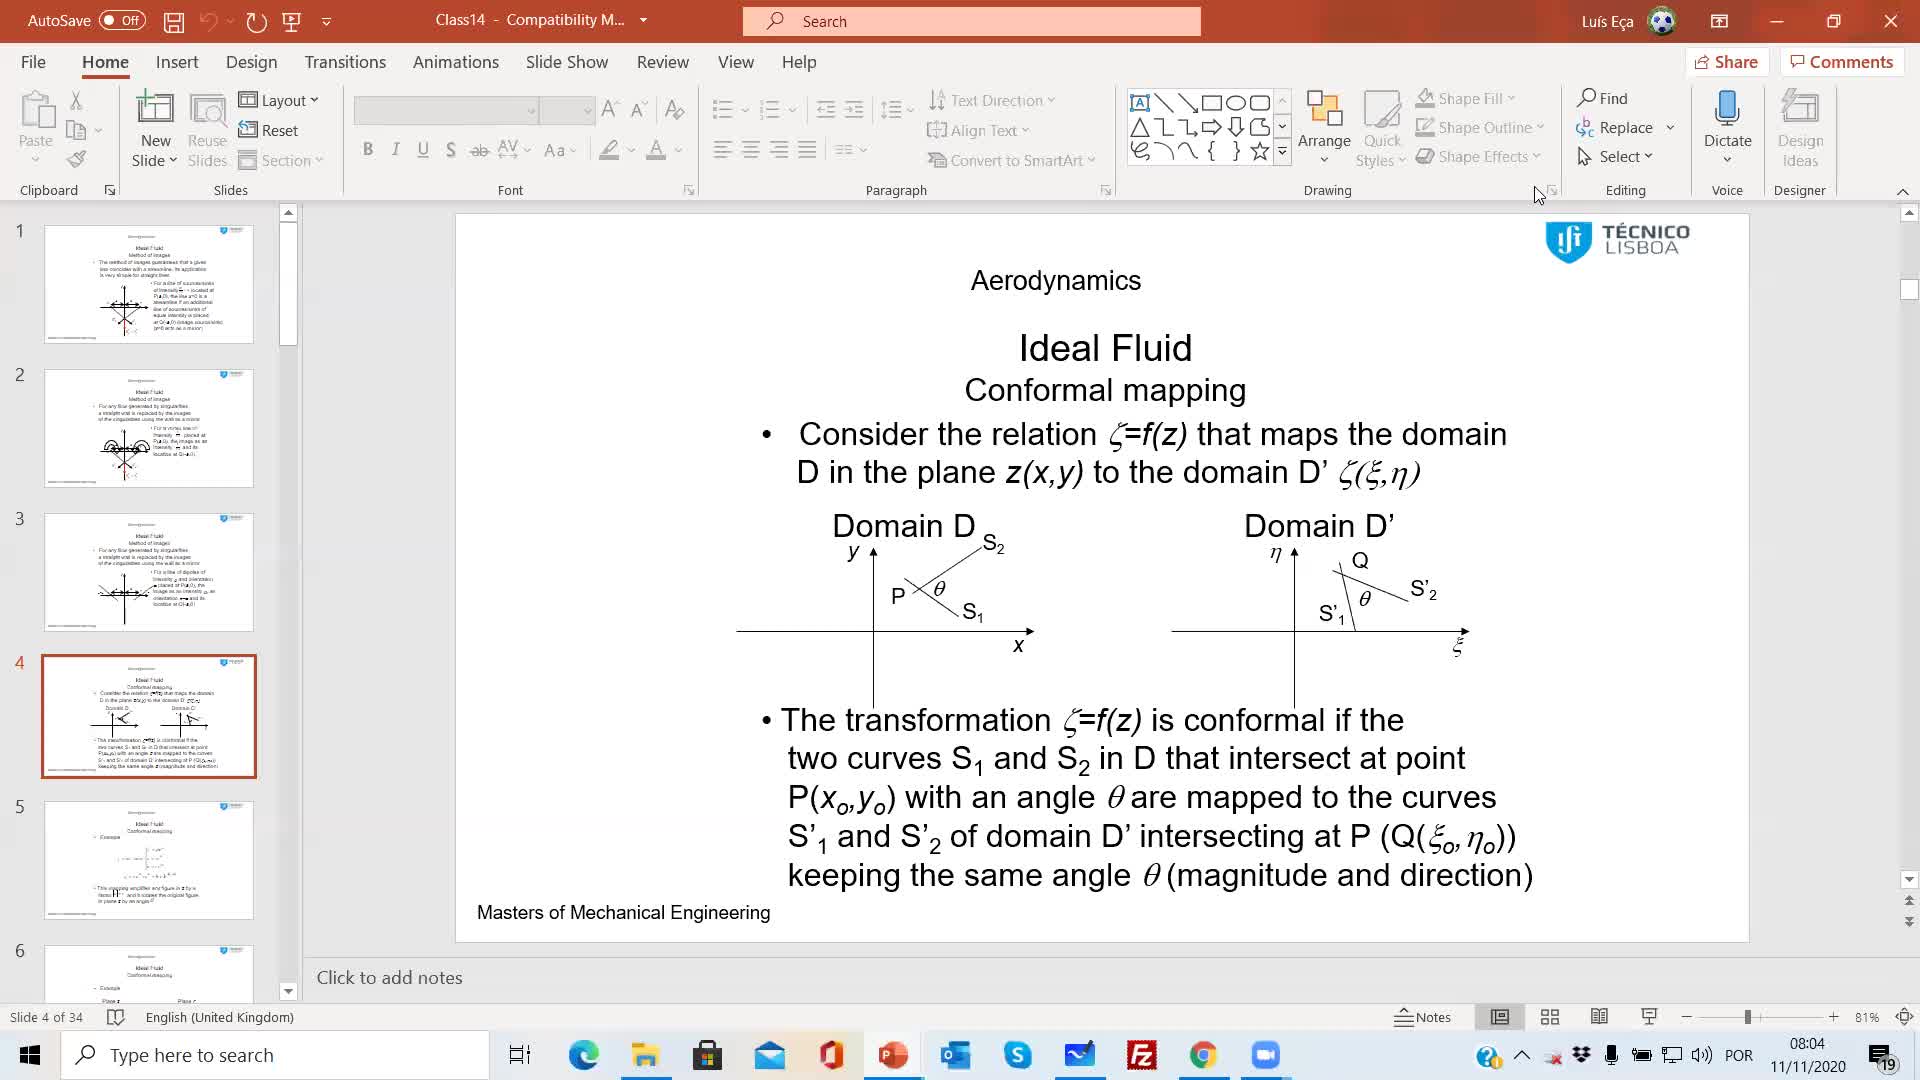The width and height of the screenshot is (1920, 1080).
Task: Toggle Notes pane visibility in status bar
Action: click(x=1422, y=1017)
